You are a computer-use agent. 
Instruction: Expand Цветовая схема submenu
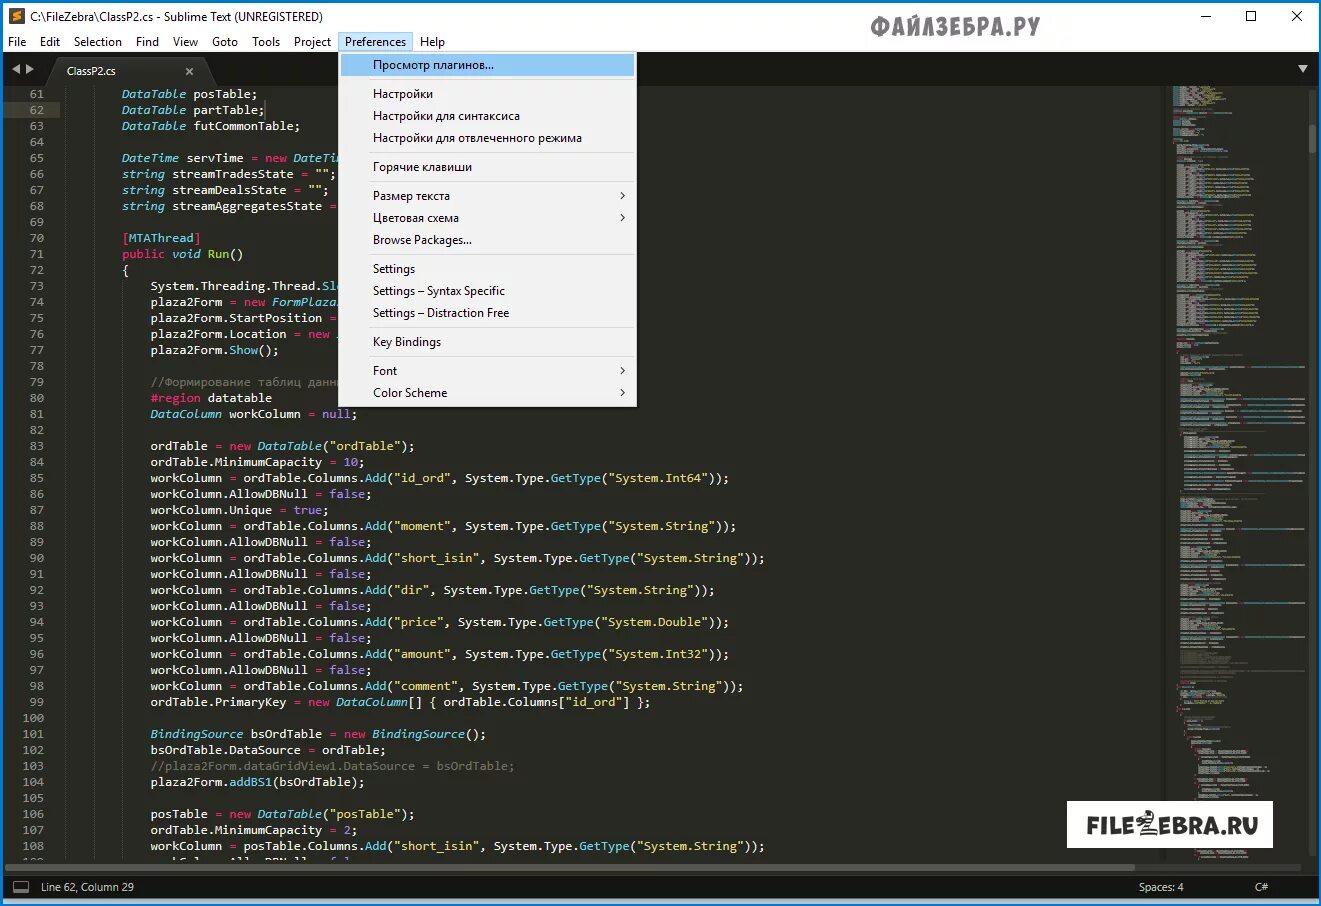487,218
